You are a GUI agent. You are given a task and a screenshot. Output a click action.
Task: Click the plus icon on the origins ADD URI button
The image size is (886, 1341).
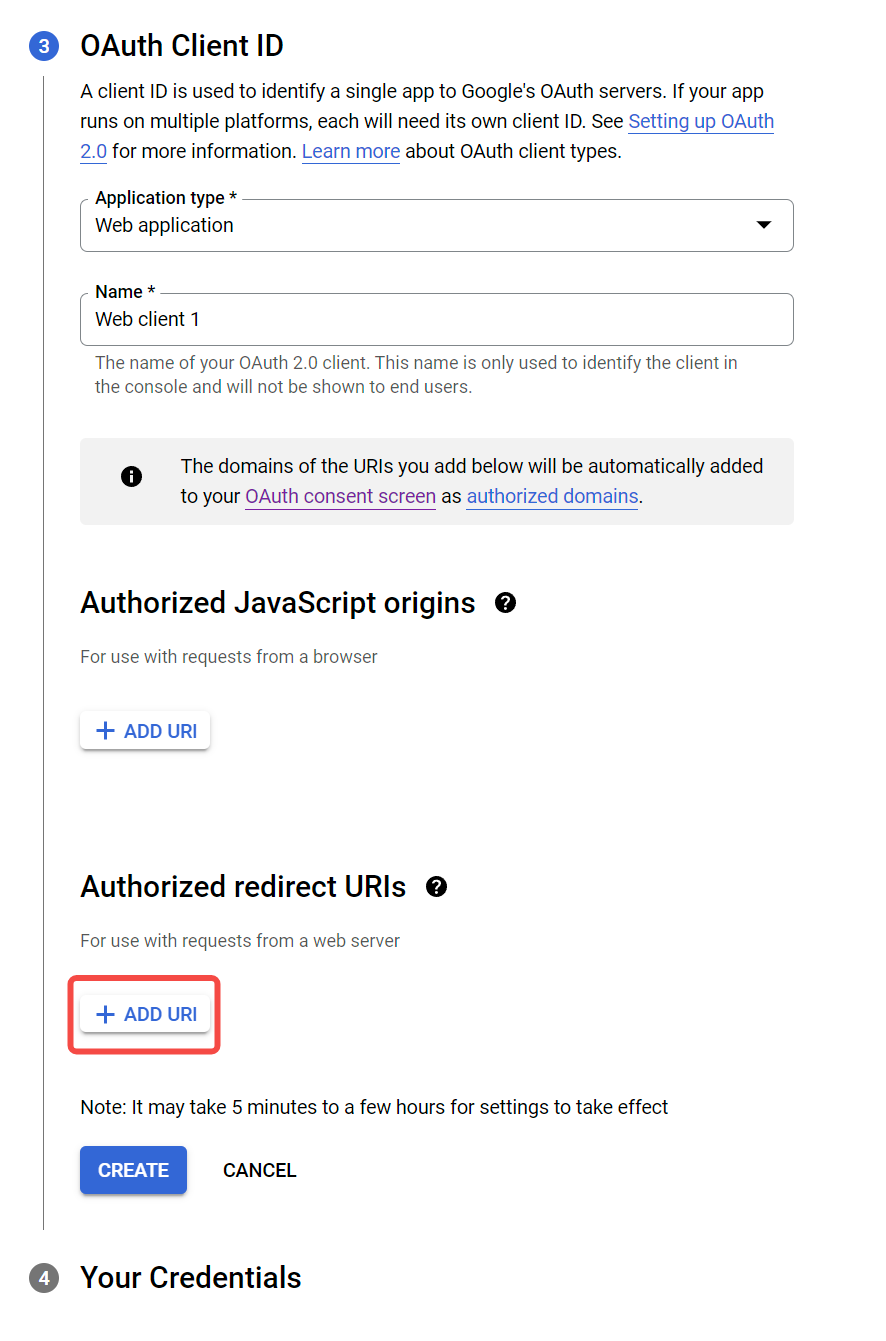pos(105,730)
